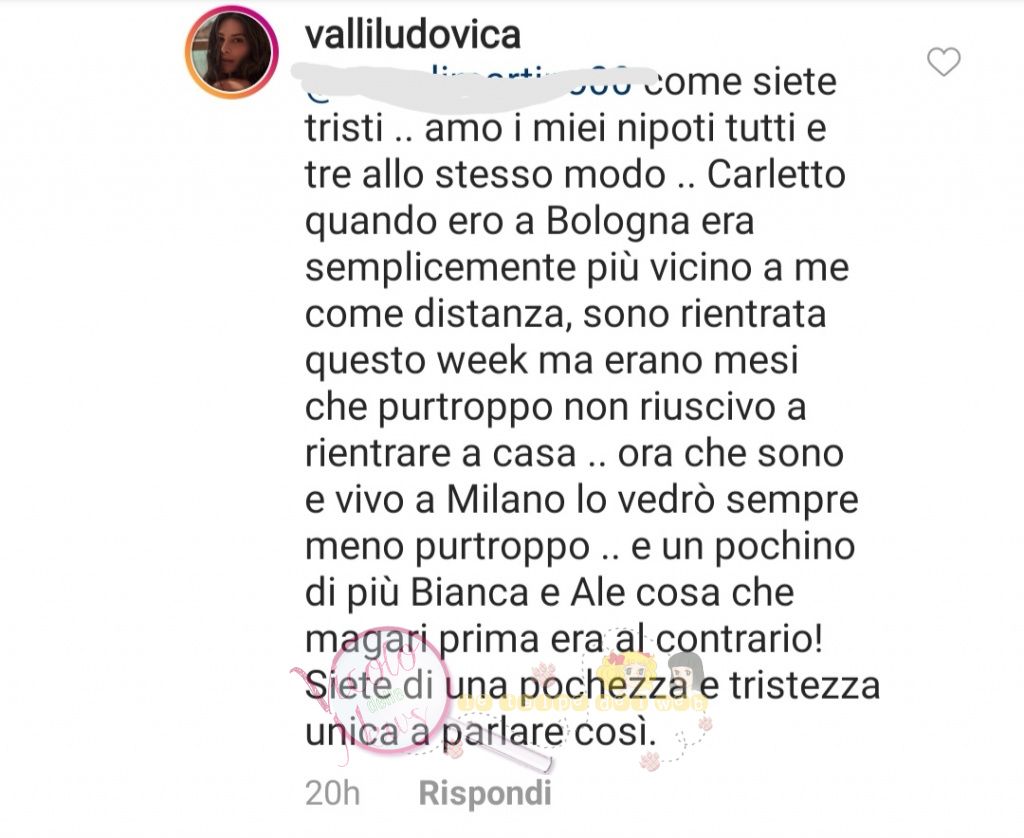This screenshot has width=1024, height=838.
Task: View story via the colored avatar ring
Action: [x=232, y=52]
